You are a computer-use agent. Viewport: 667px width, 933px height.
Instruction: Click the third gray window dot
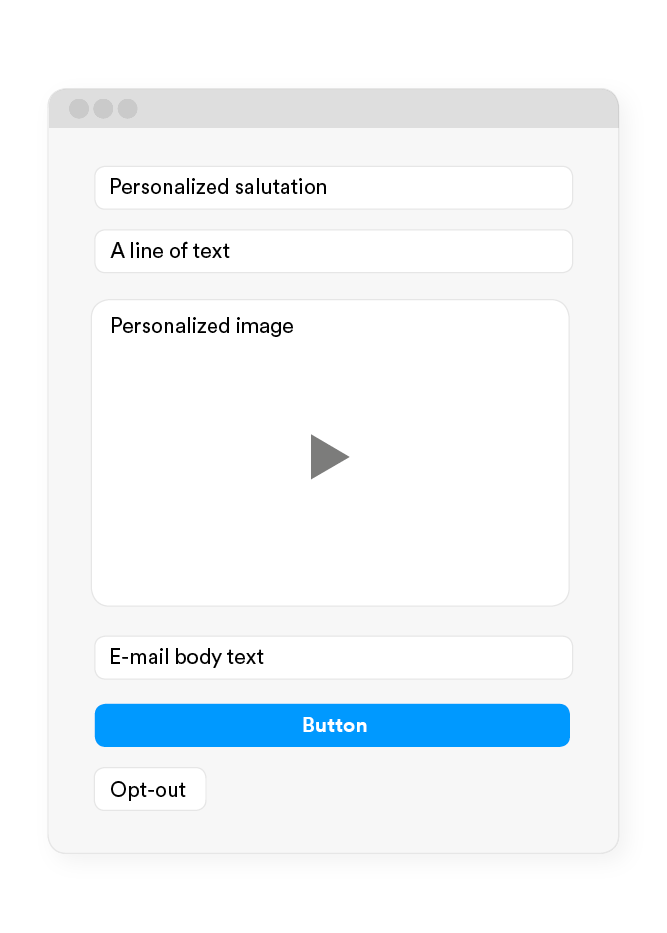pyautogui.click(x=127, y=109)
